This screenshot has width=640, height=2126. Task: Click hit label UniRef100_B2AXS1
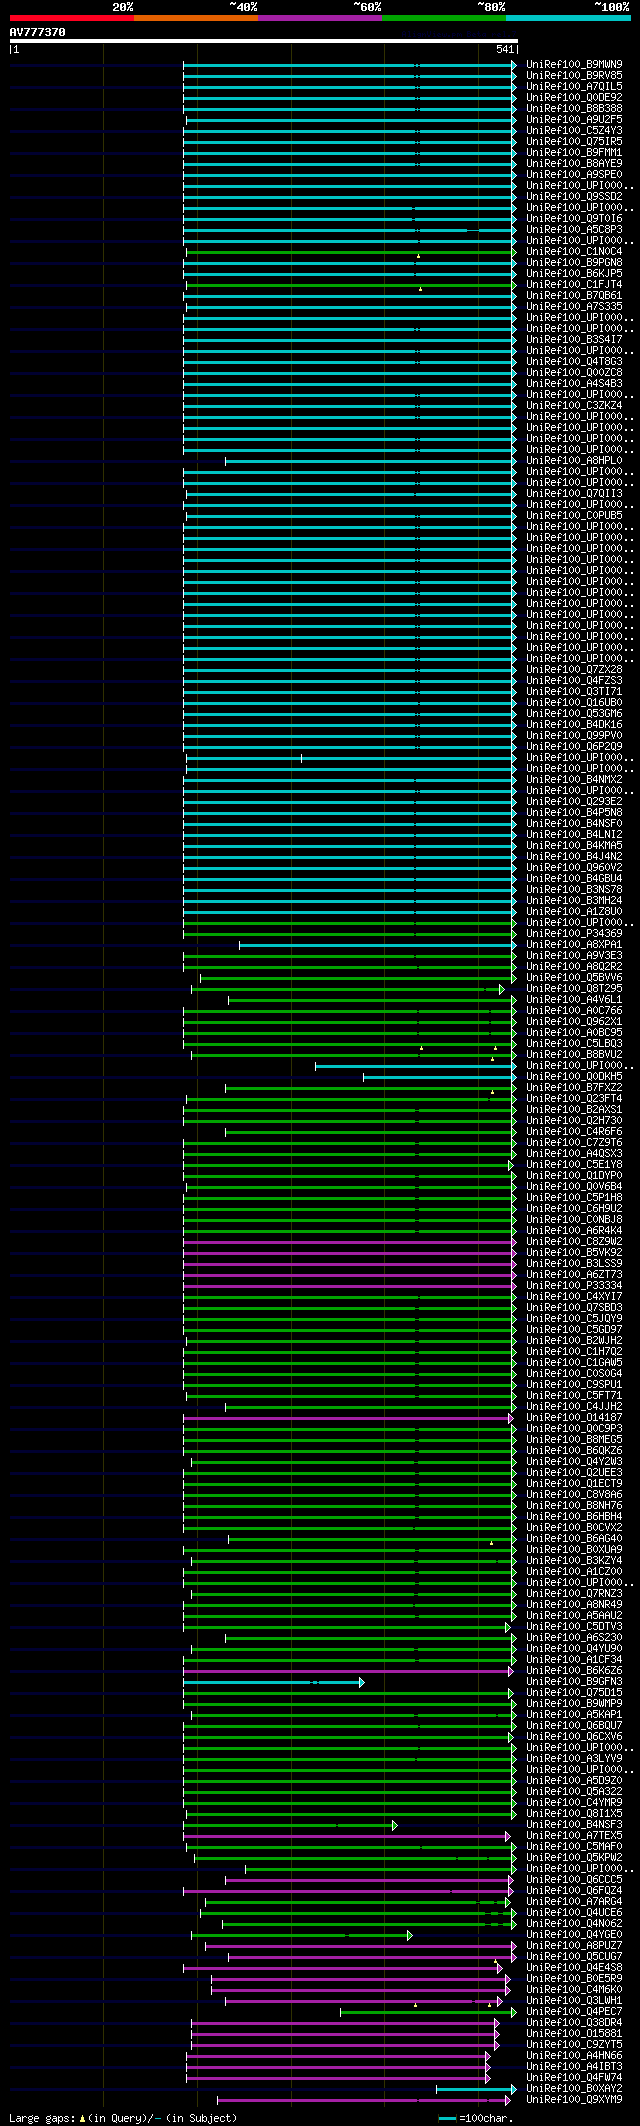(x=574, y=1110)
